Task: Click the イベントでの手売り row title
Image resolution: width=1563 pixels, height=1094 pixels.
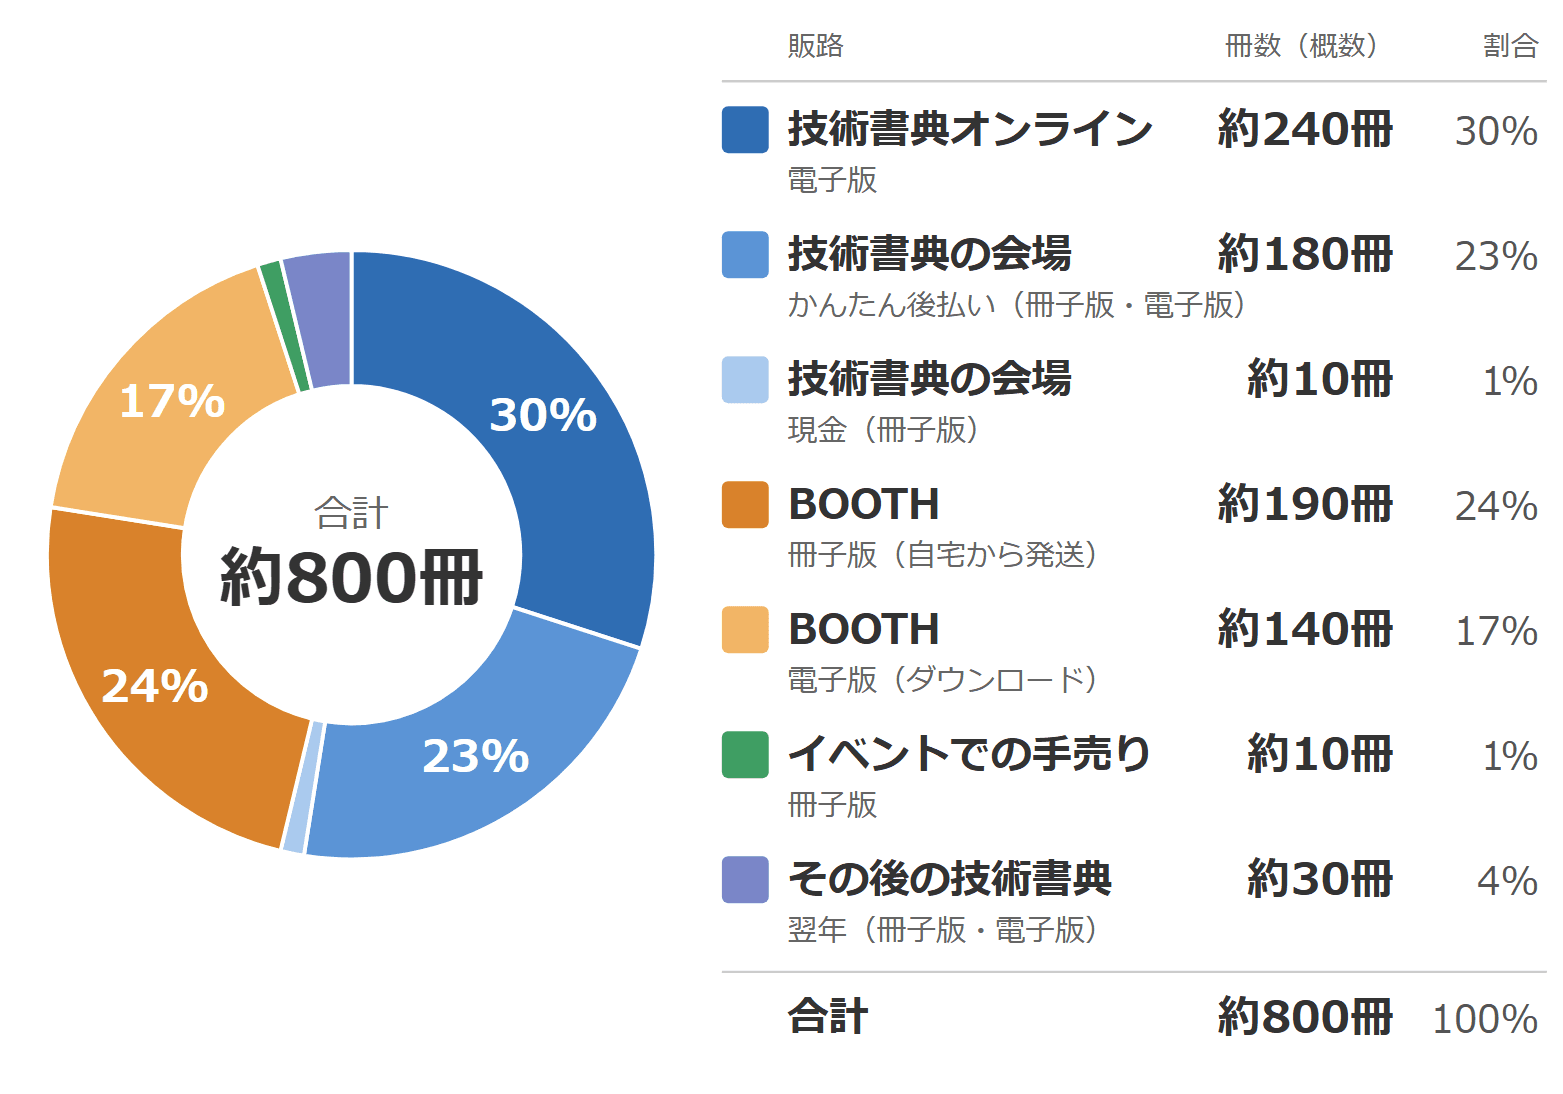Action: 969,754
